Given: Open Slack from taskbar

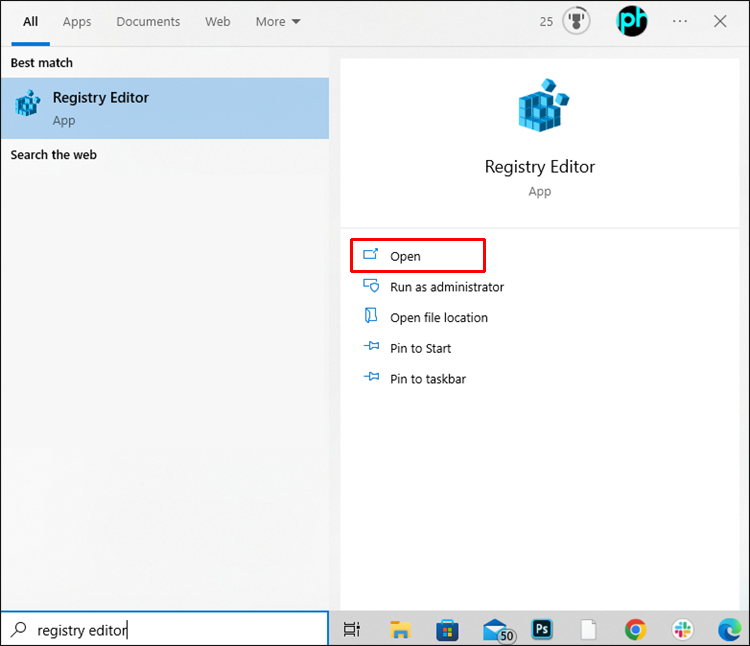Looking at the screenshot, I should coord(682,629).
